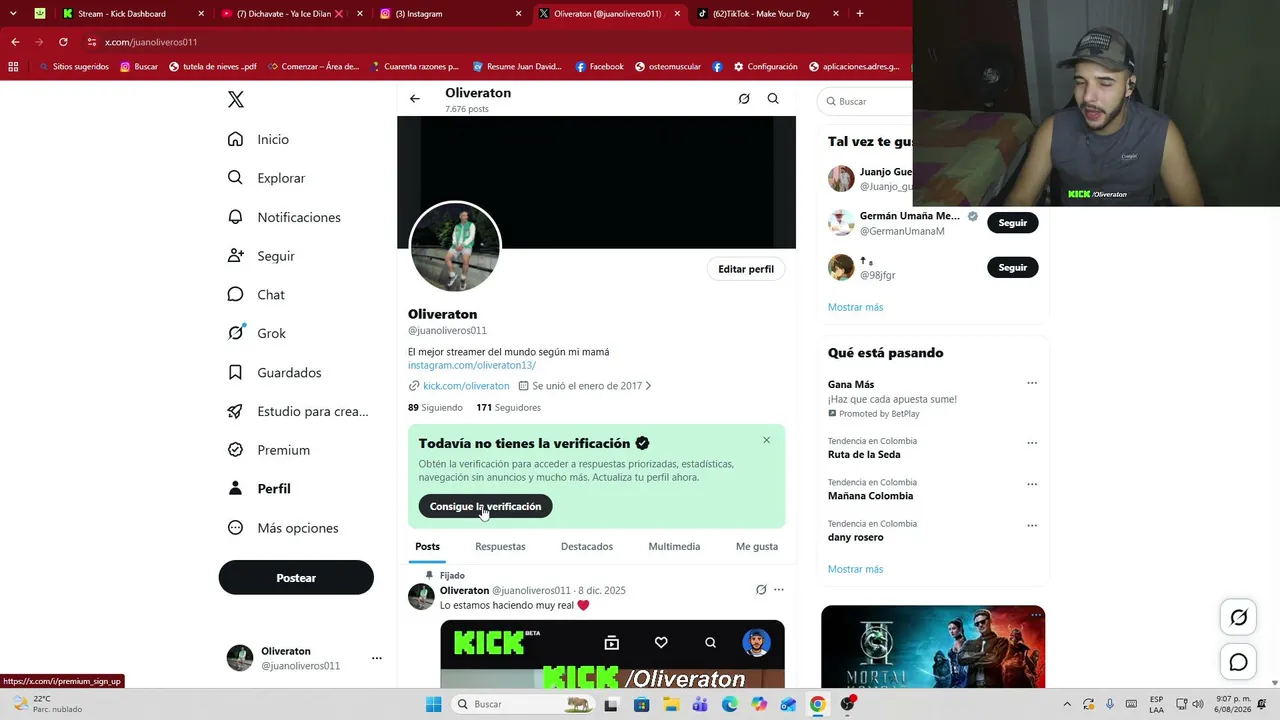Image resolution: width=1280 pixels, height=720 pixels.
Task: Open Grok icon in profile header
Action: pyautogui.click(x=744, y=99)
